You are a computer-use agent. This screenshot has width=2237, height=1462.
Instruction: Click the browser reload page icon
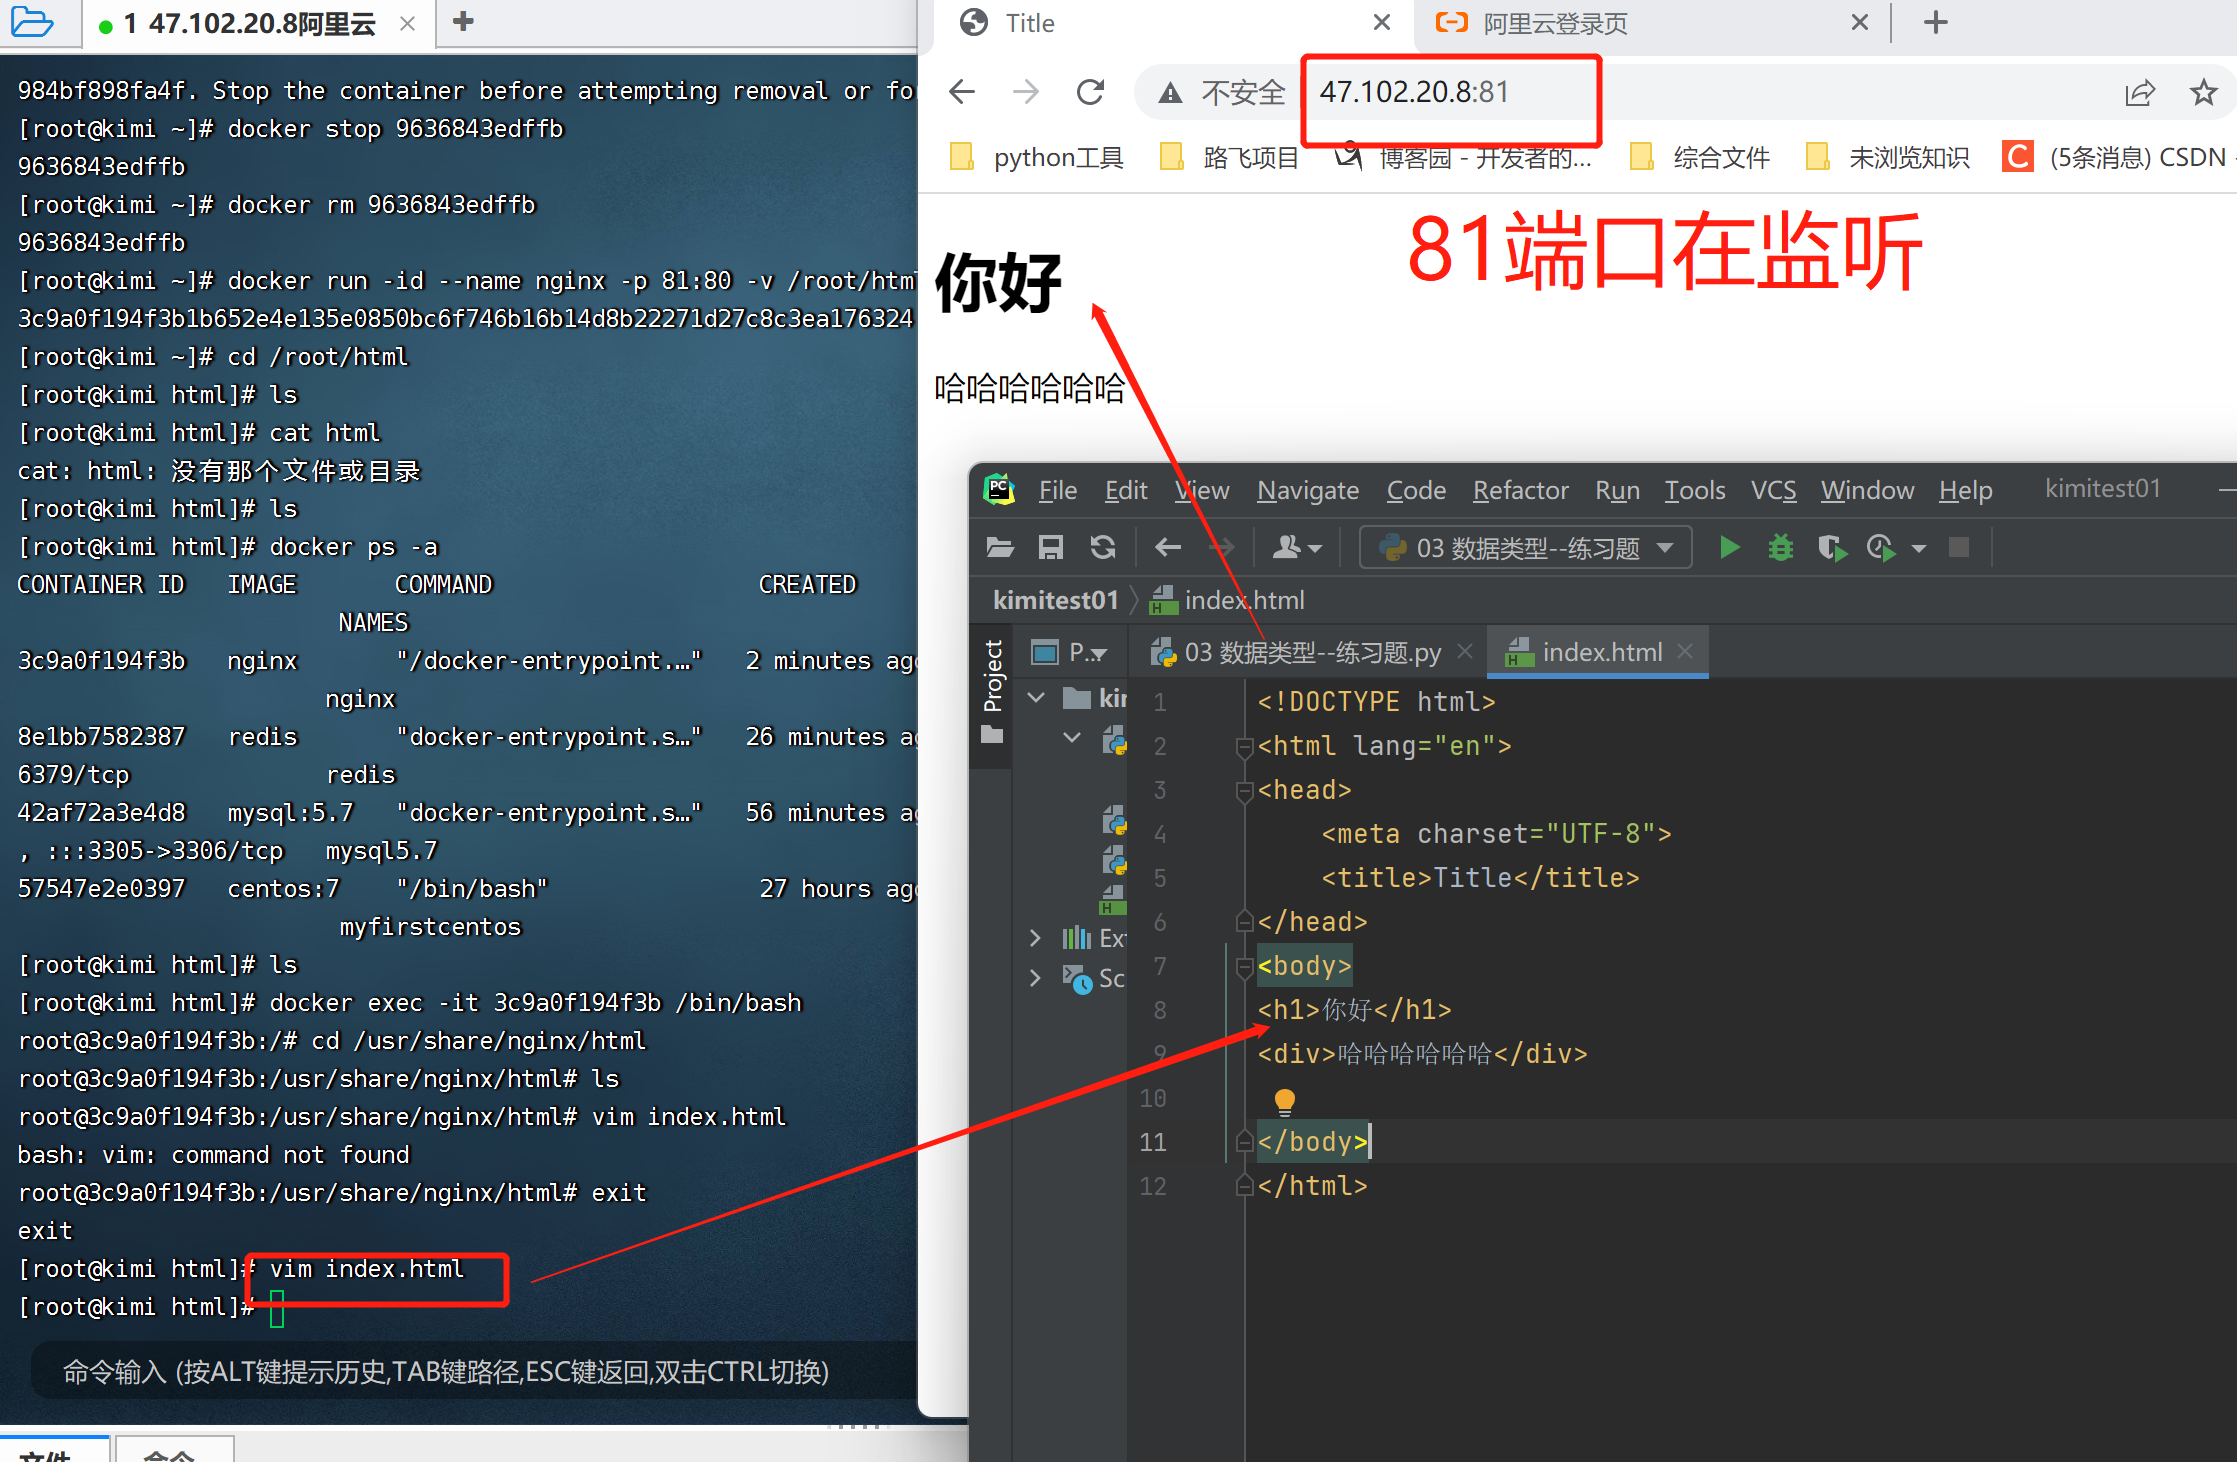pyautogui.click(x=1090, y=93)
